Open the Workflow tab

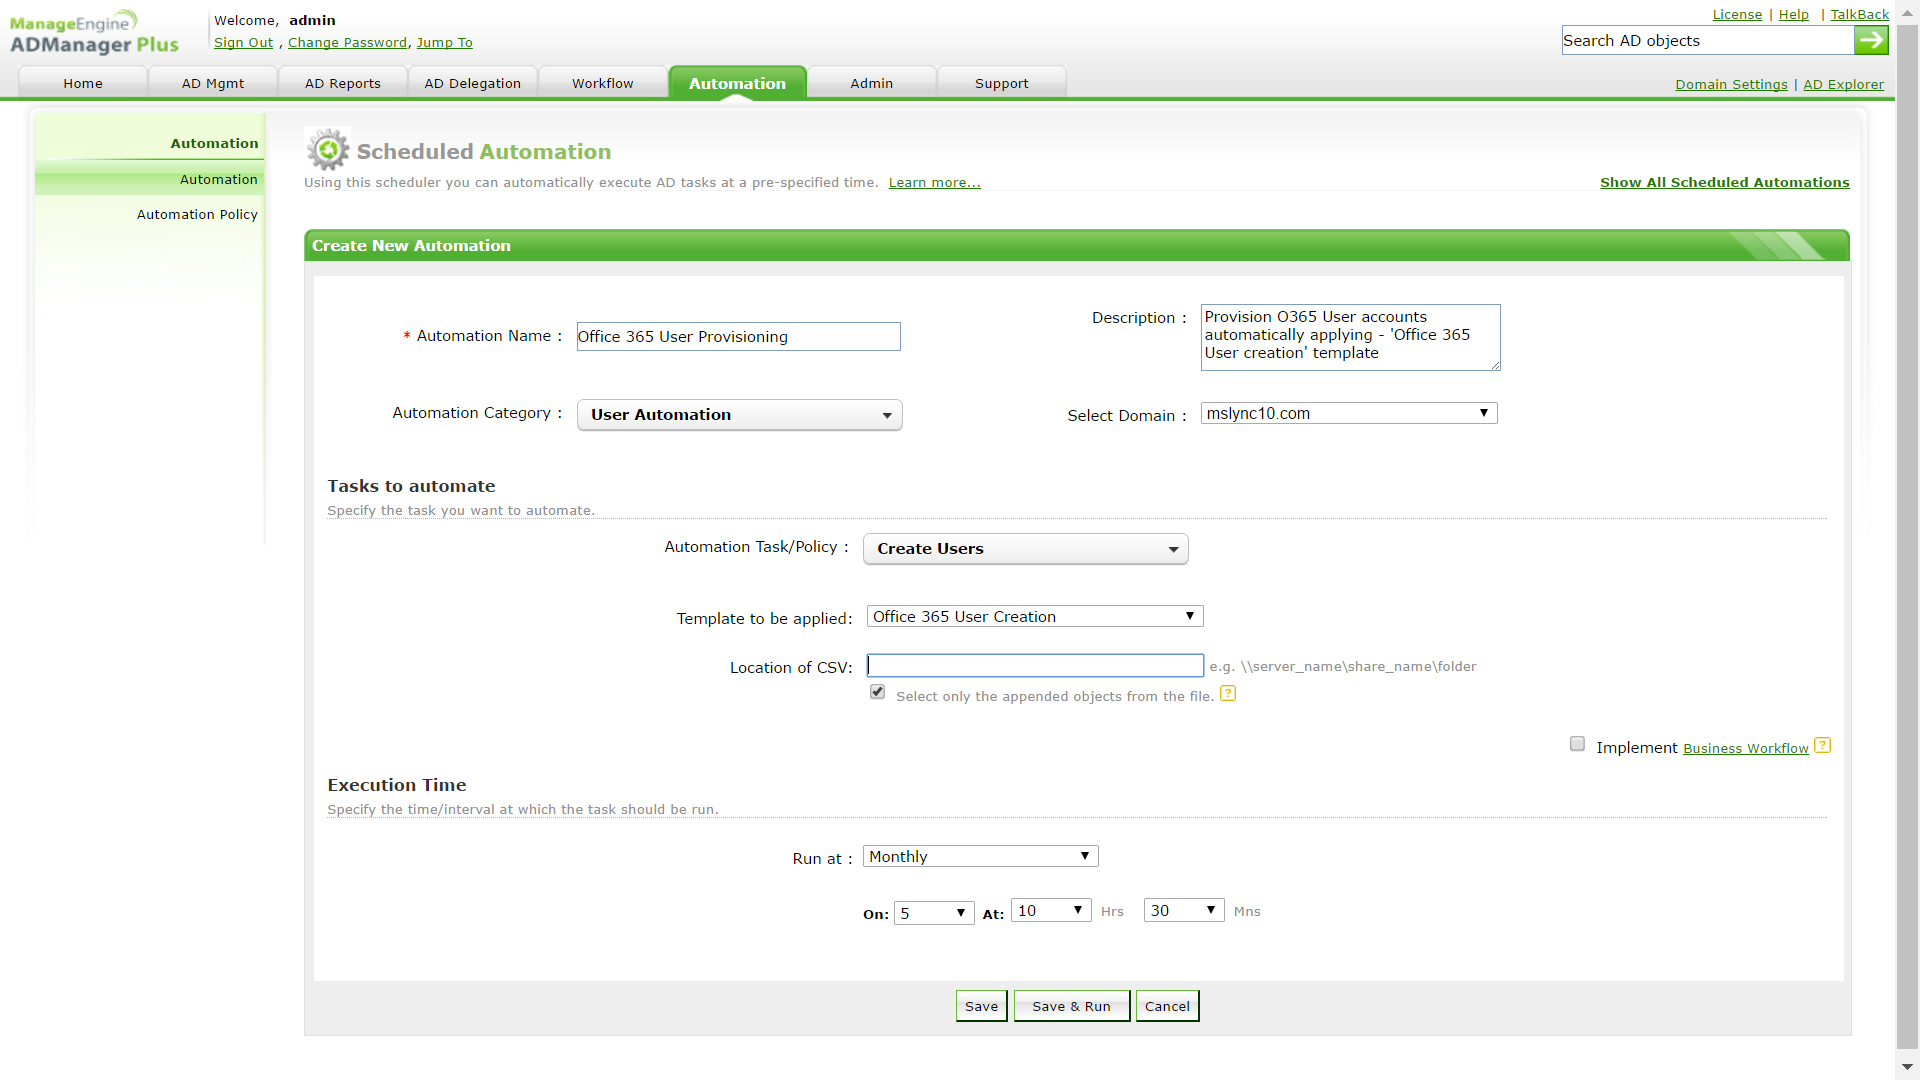tap(604, 84)
